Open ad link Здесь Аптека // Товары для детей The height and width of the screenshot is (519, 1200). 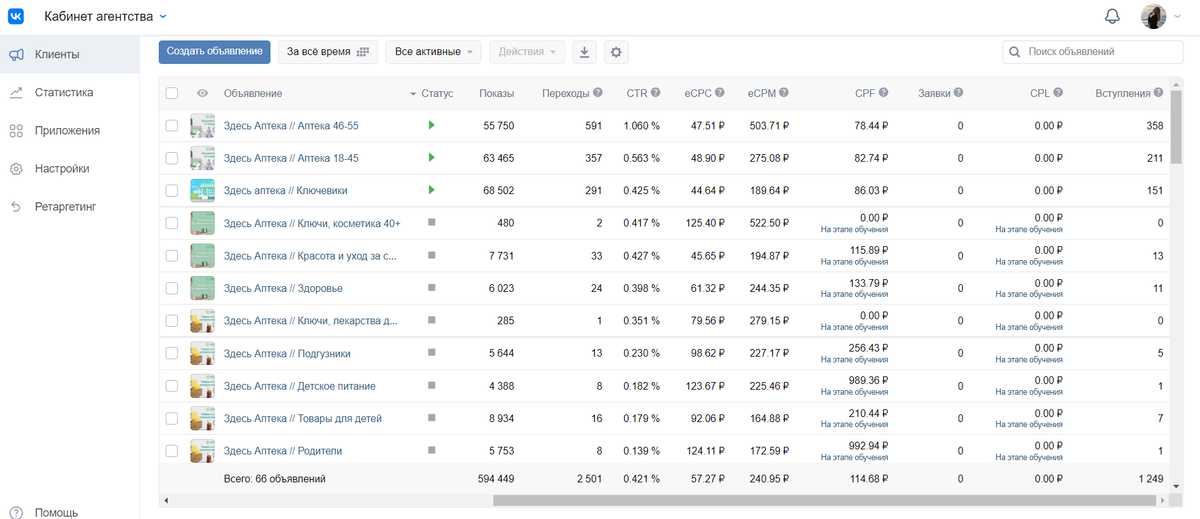[x=303, y=418]
